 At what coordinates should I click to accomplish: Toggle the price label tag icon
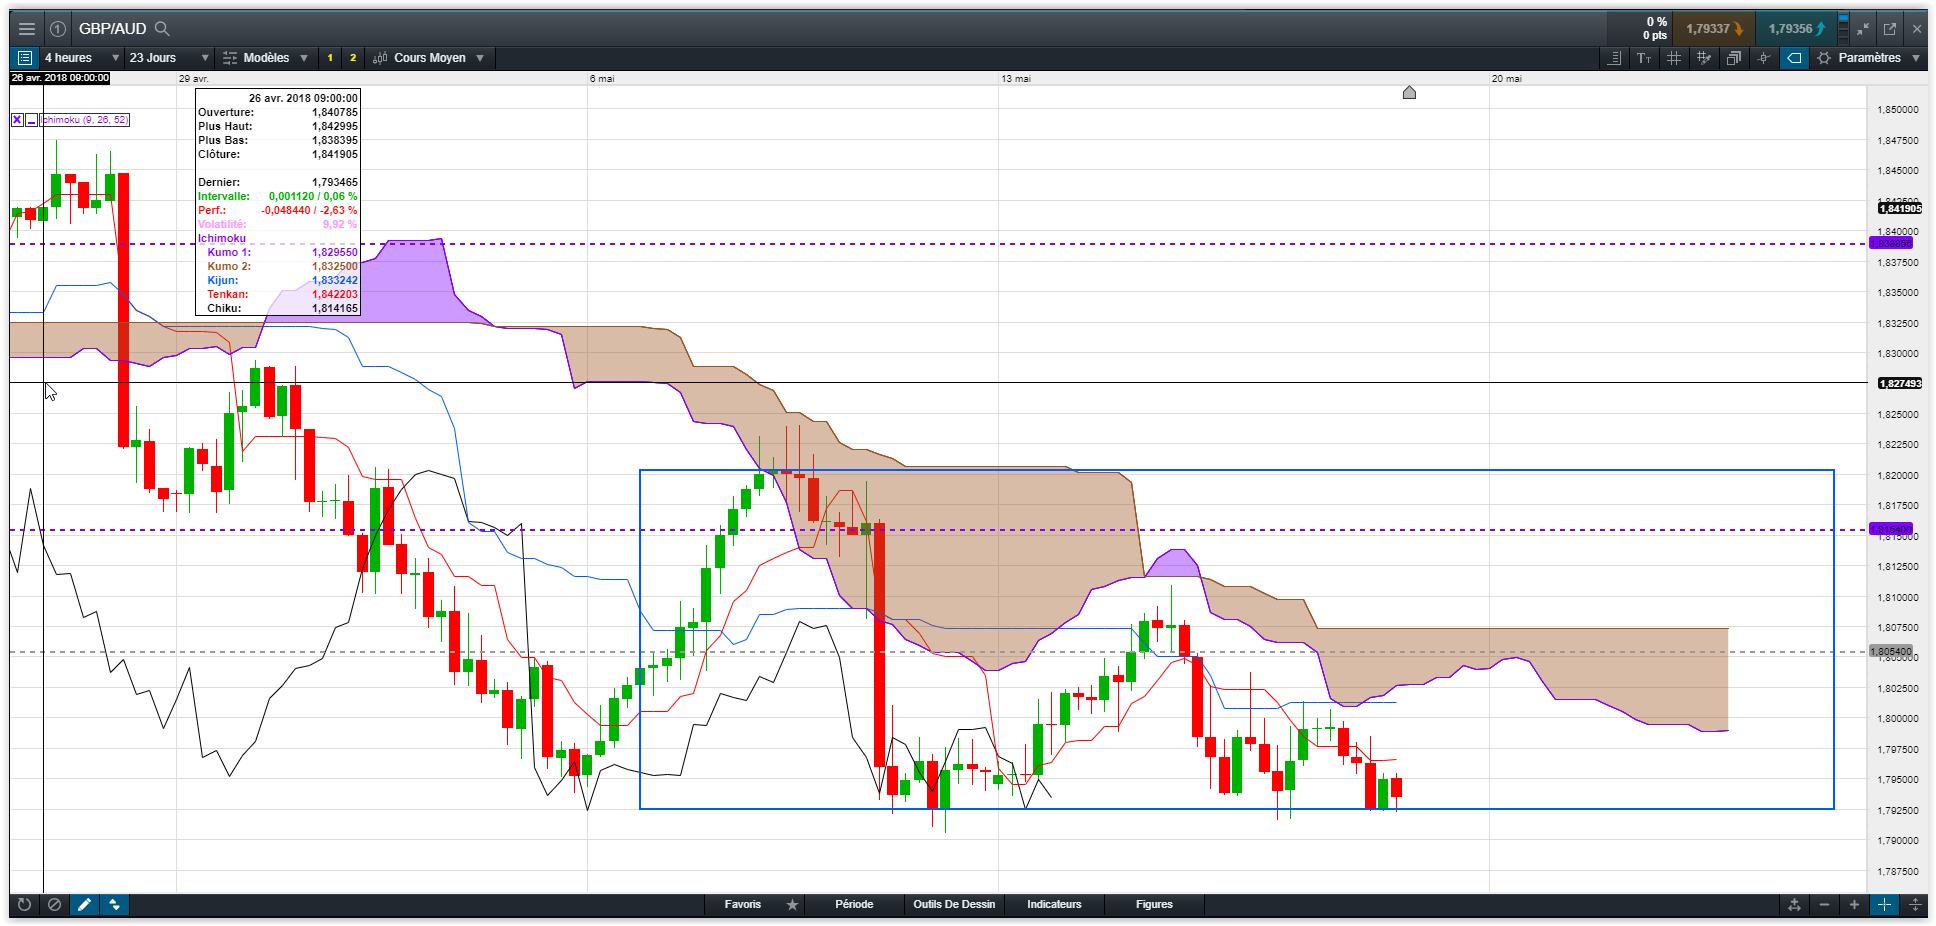coord(1794,58)
